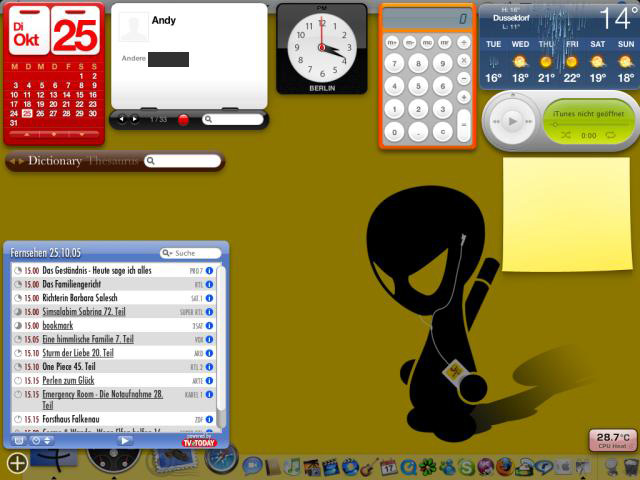
Task: Launch Skype from the Dock
Action: click(x=467, y=467)
